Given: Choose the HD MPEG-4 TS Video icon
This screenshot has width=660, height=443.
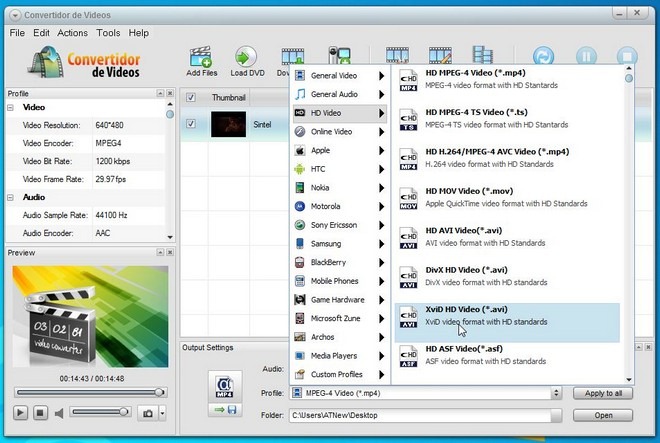Looking at the screenshot, I should pos(408,120).
